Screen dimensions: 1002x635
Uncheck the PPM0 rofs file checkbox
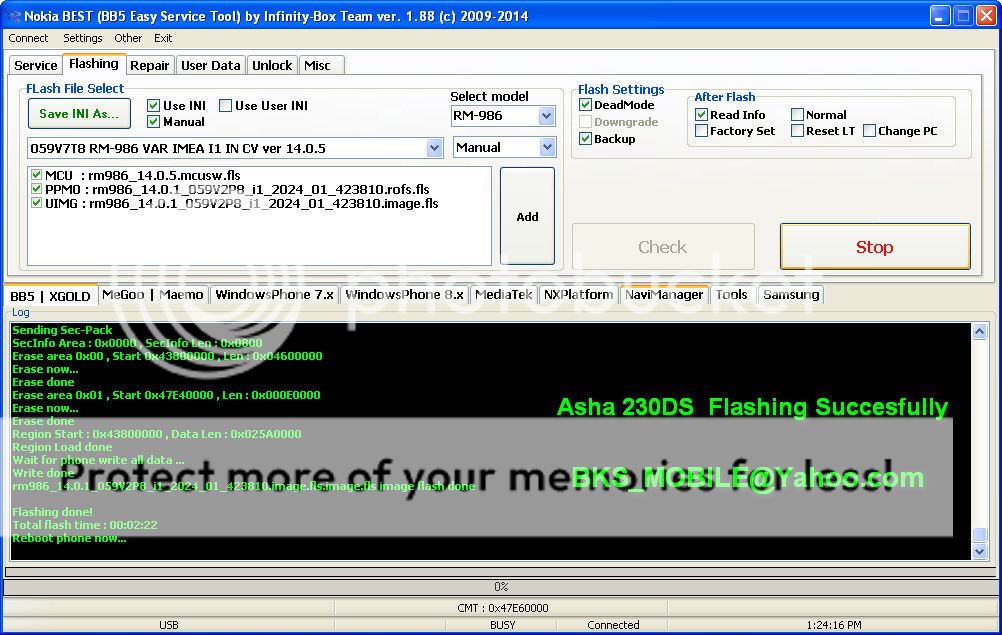point(36,188)
